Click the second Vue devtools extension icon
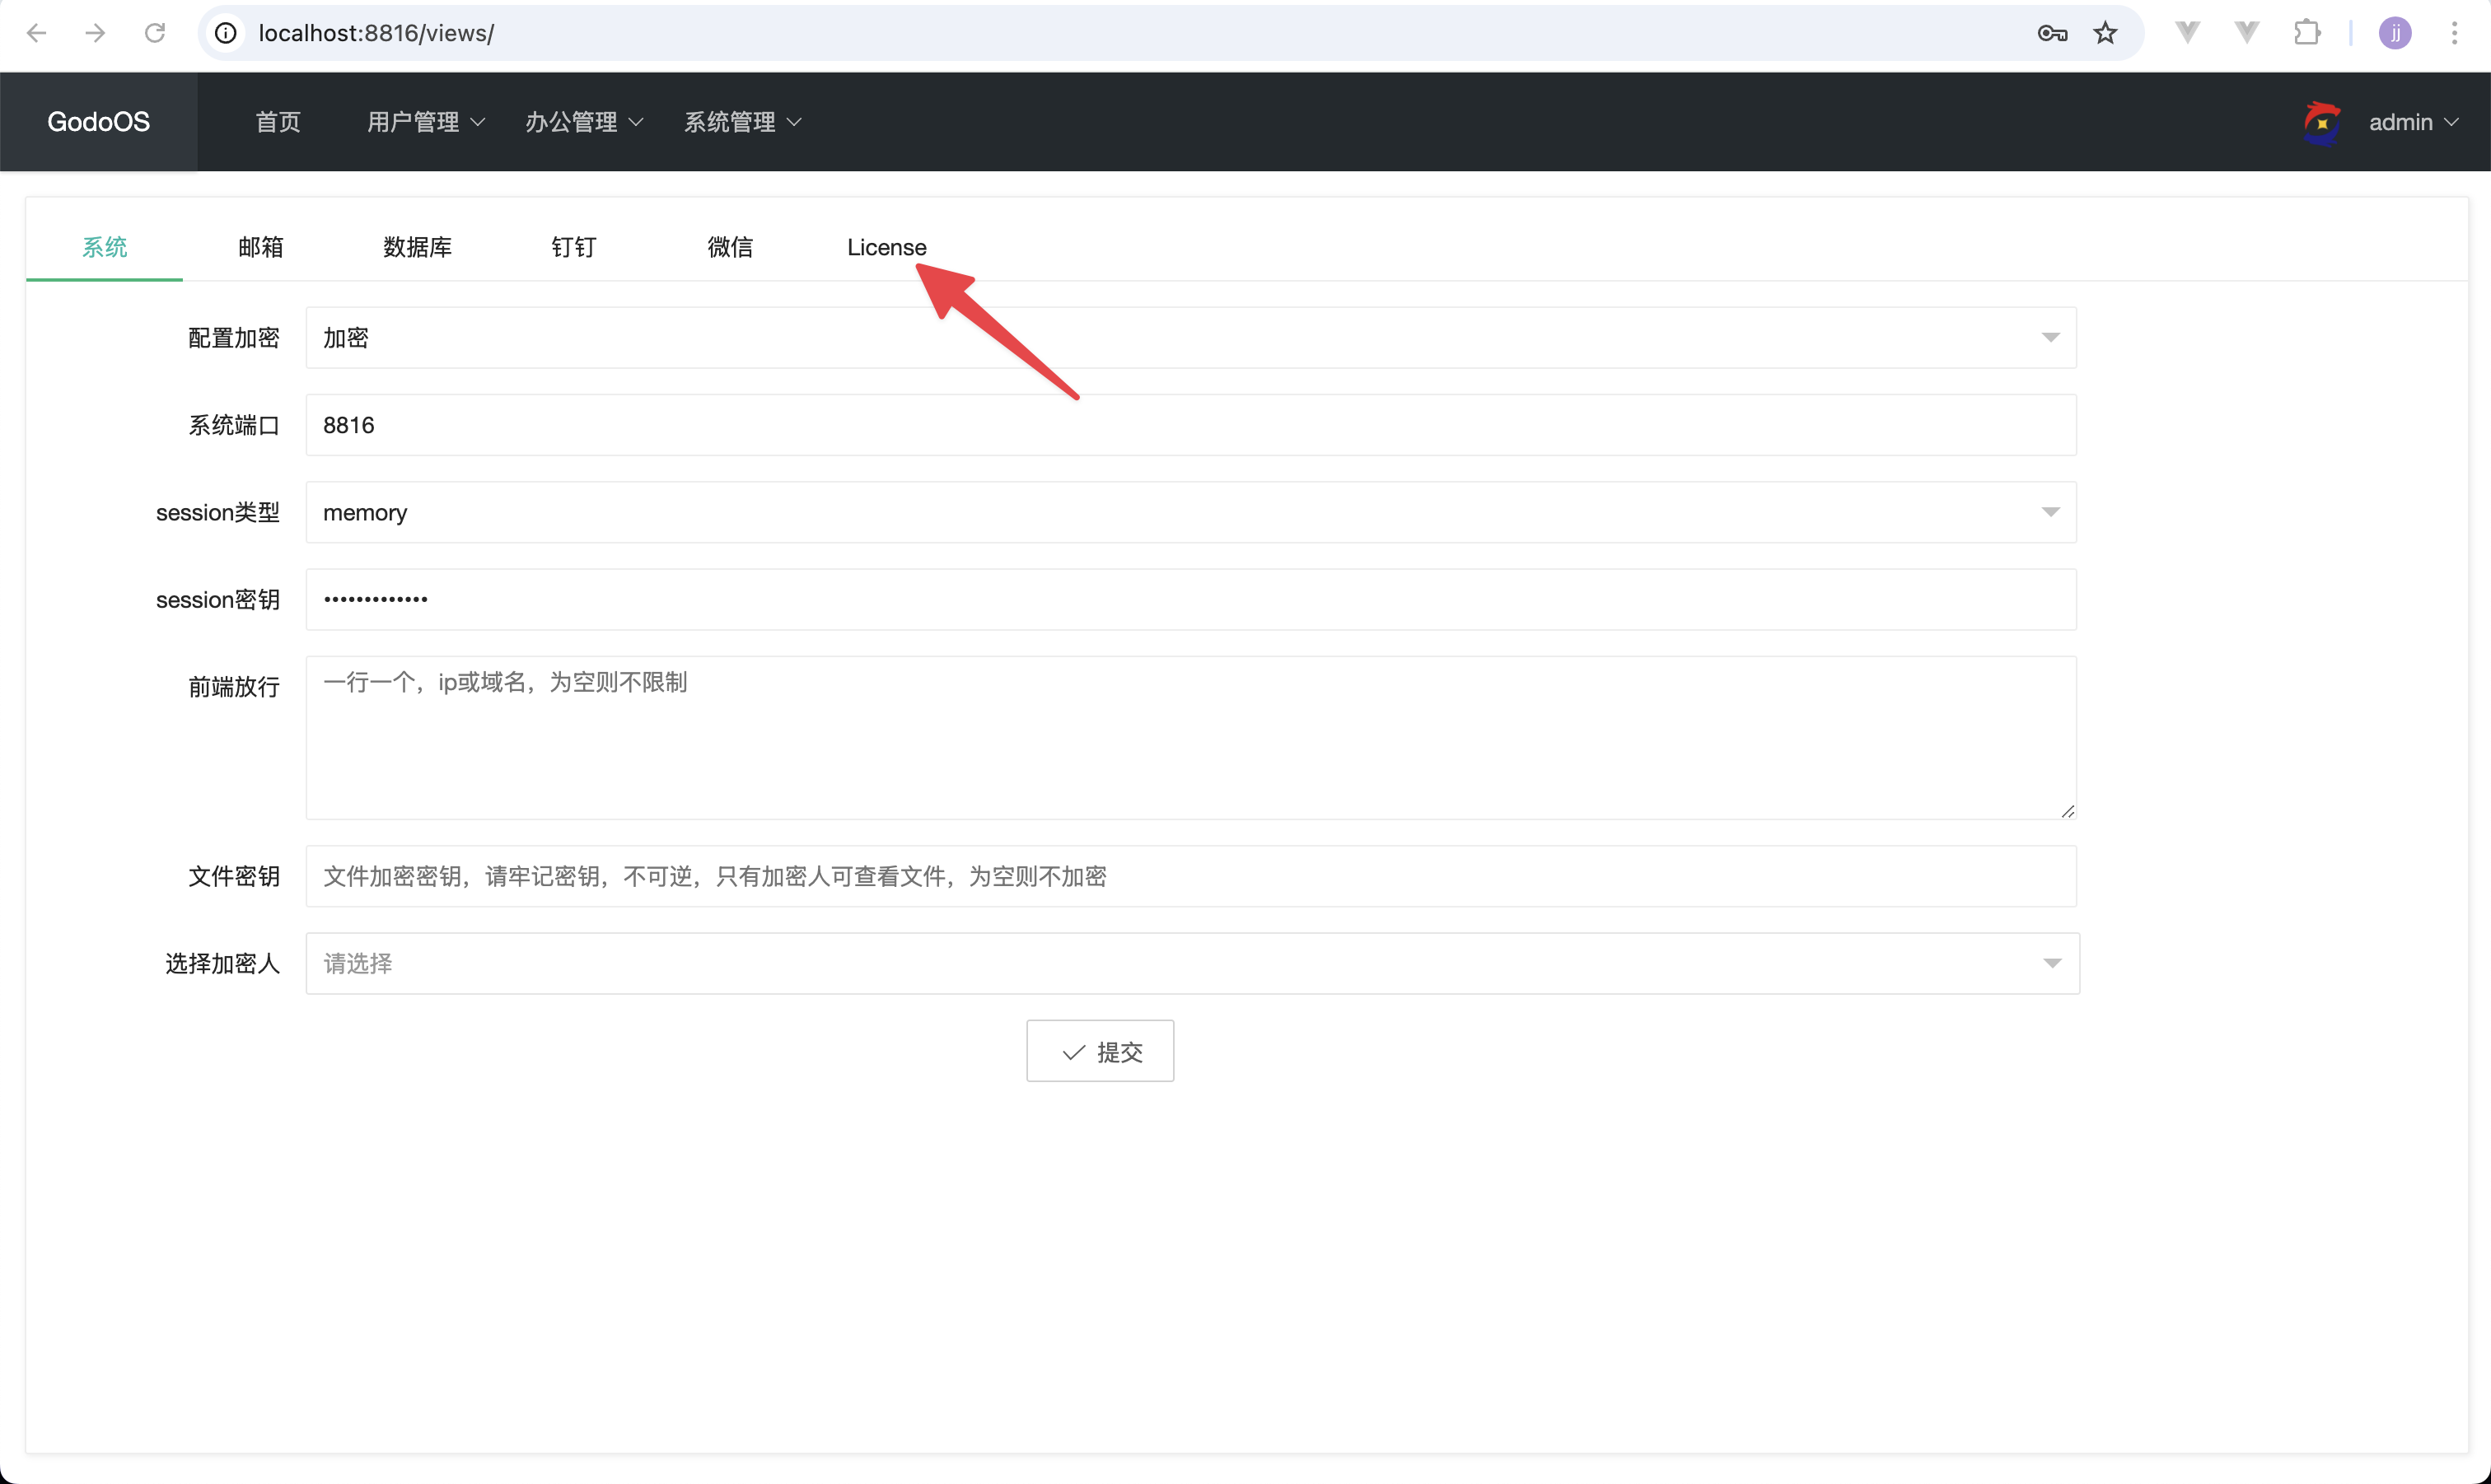Viewport: 2491px width, 1484px height. coord(2247,33)
